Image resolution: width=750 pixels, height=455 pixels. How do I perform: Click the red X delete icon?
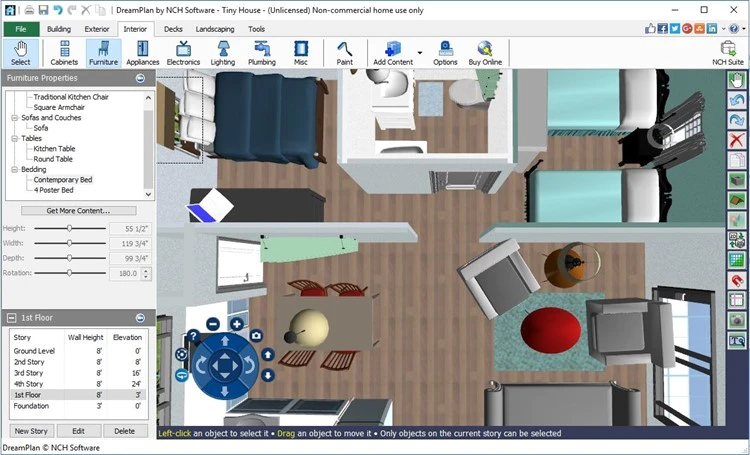(737, 140)
